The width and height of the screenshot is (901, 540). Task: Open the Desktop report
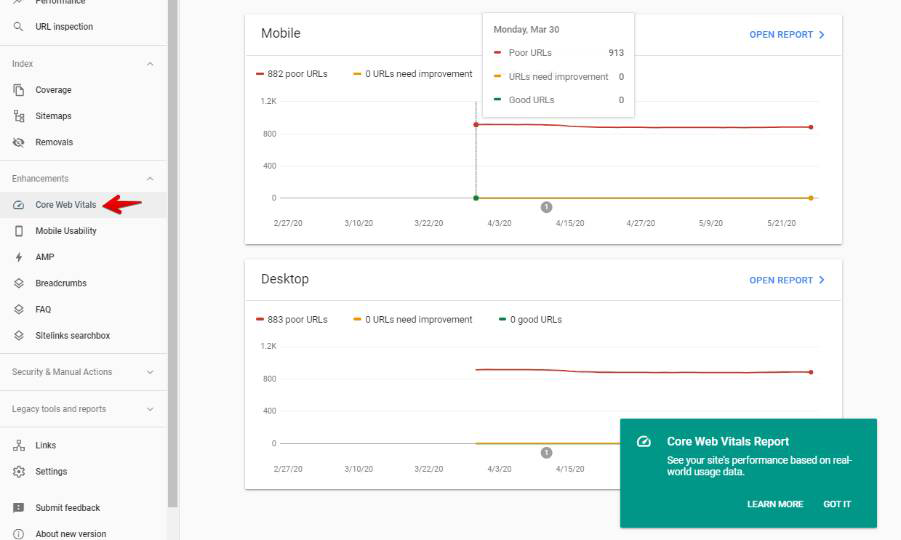click(x=787, y=280)
